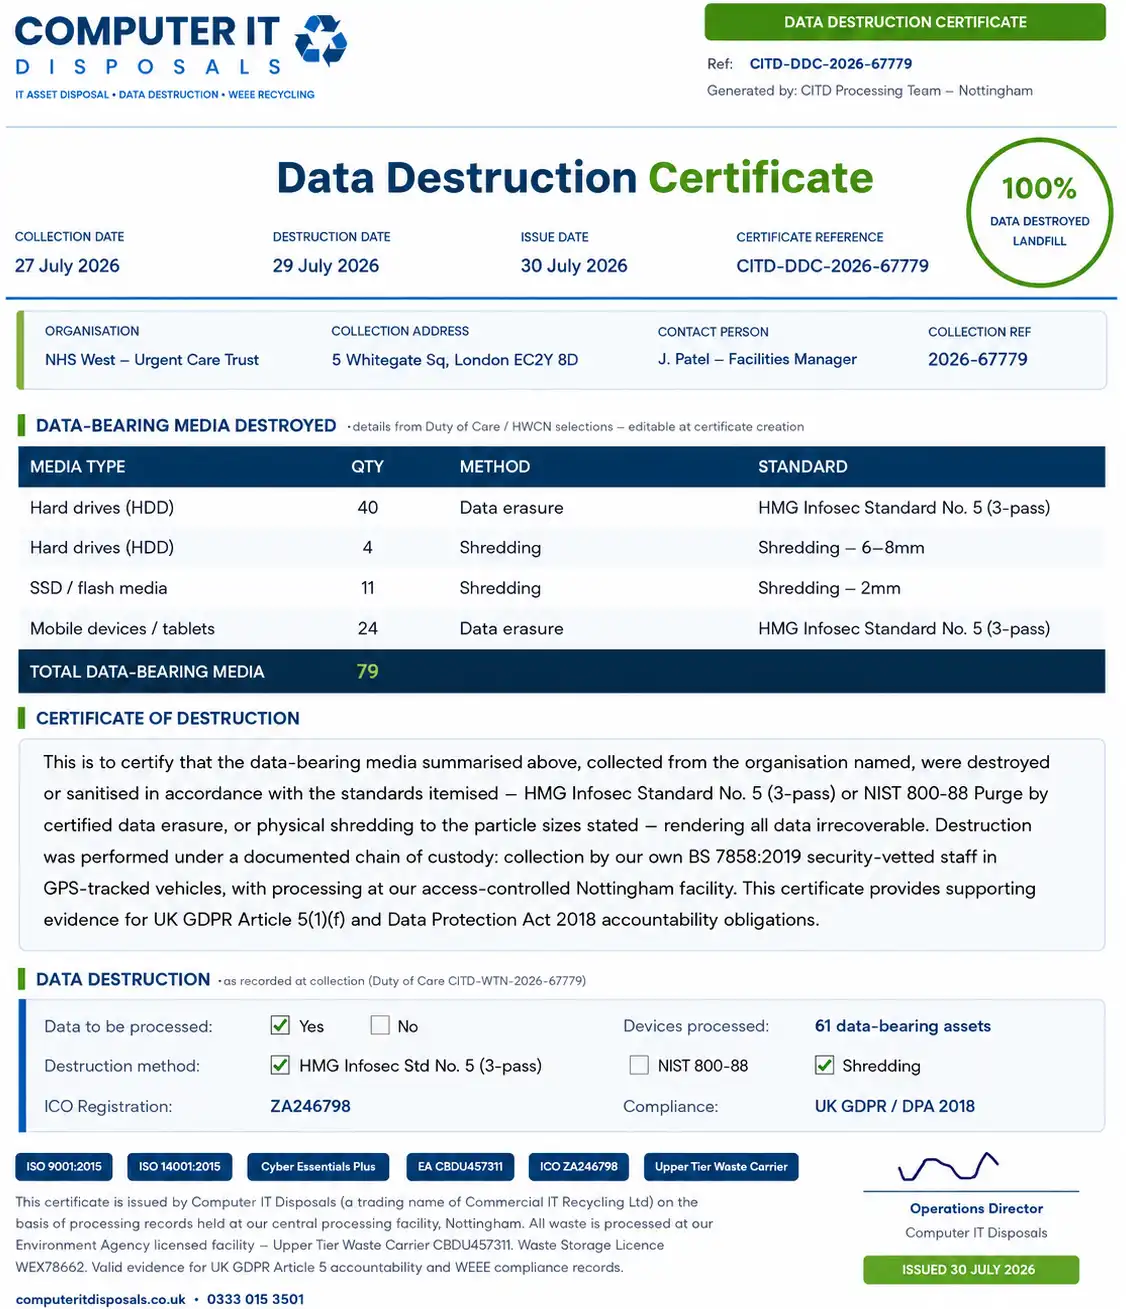The image size is (1126, 1309).
Task: Click the total value 79
Action: pos(368,672)
